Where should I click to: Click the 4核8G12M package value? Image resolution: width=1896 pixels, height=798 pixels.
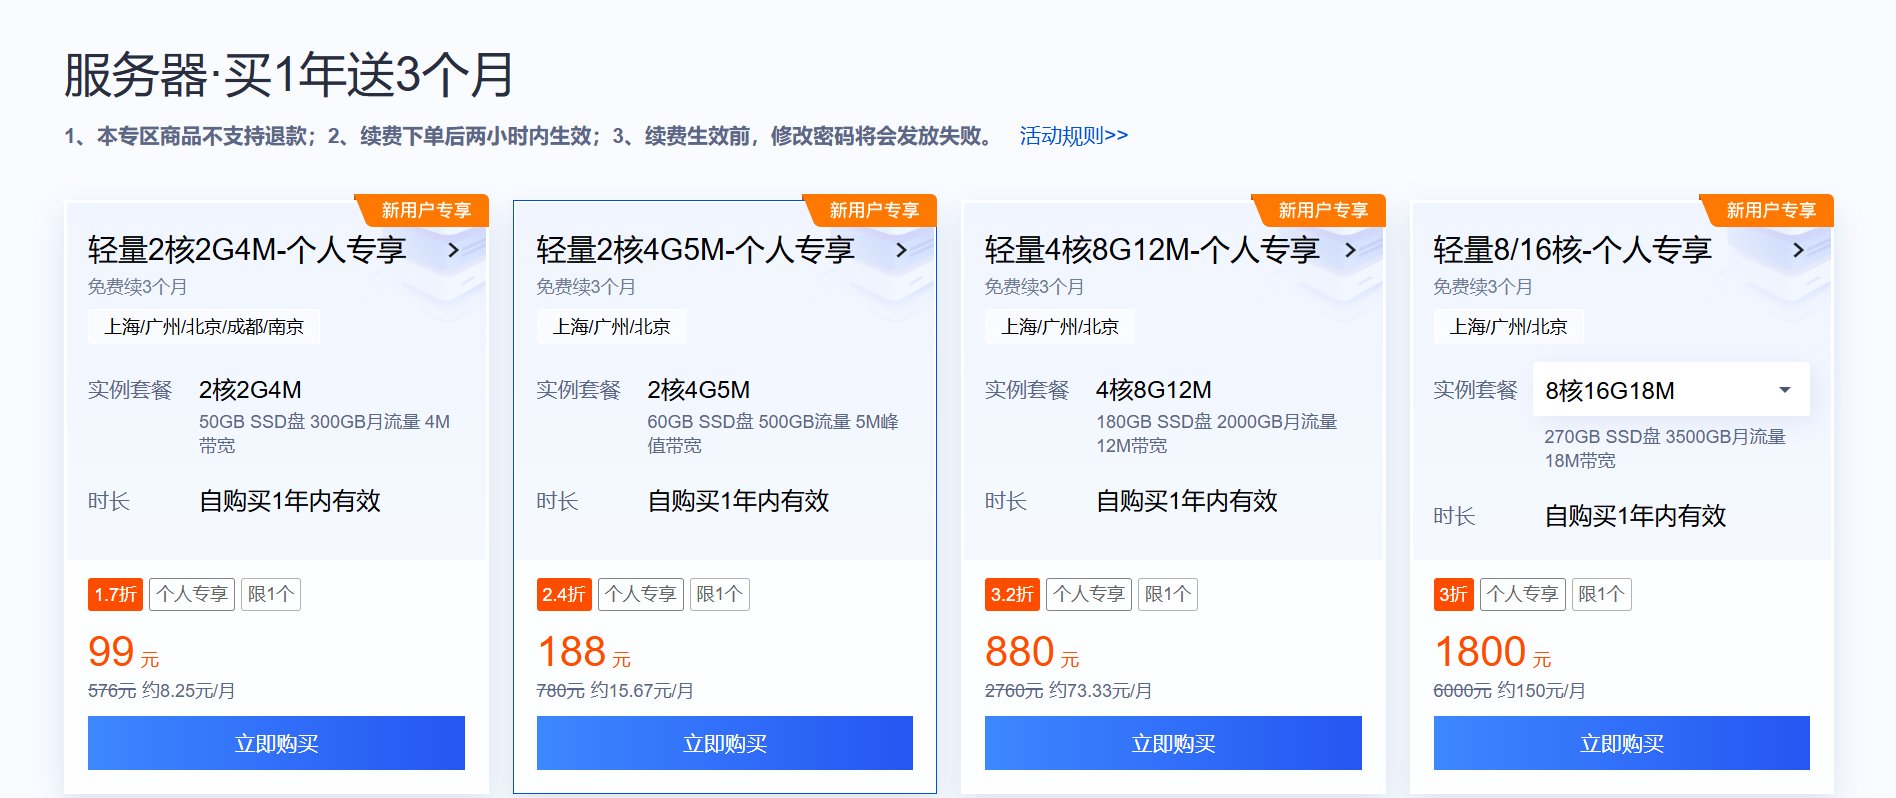point(1154,390)
